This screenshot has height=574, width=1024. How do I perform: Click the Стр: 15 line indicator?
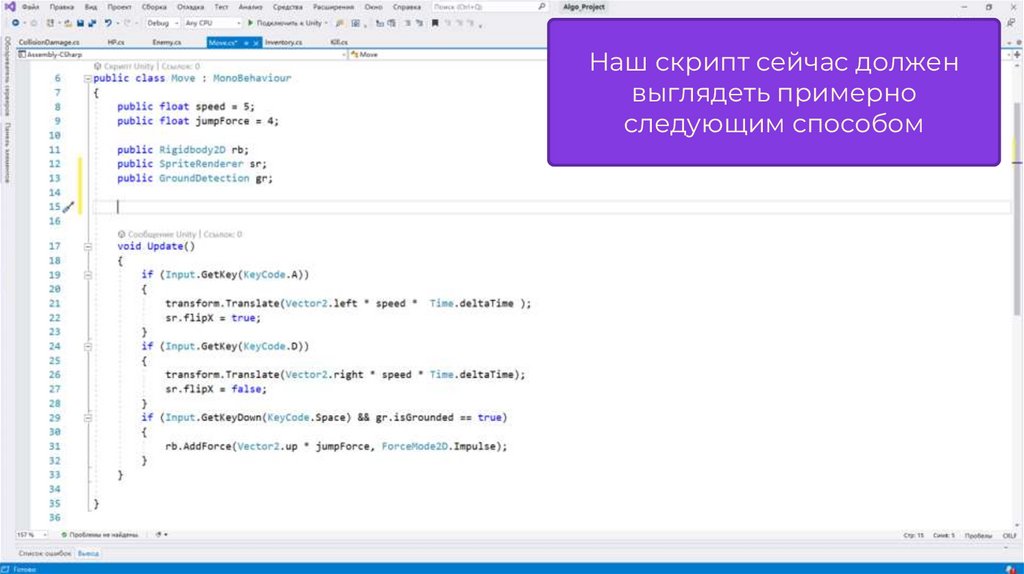(x=914, y=535)
